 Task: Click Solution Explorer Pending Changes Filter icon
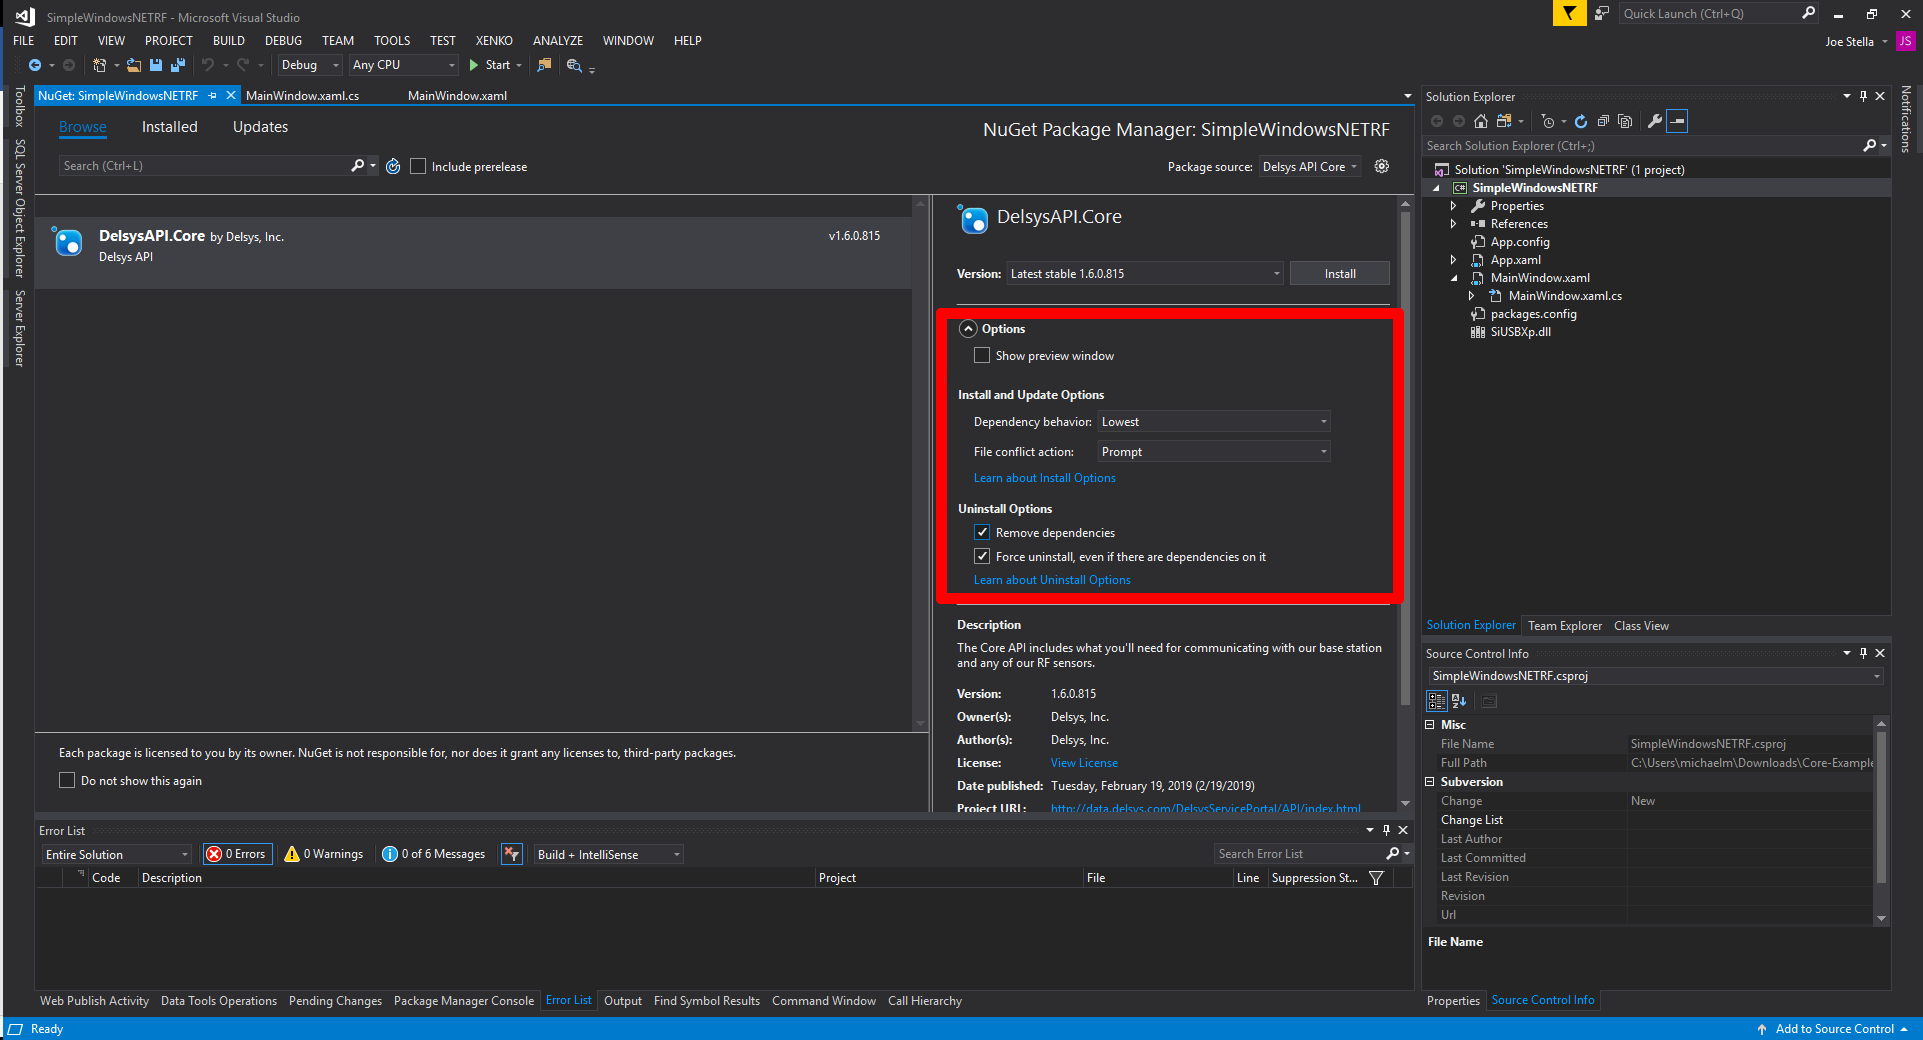click(1548, 121)
